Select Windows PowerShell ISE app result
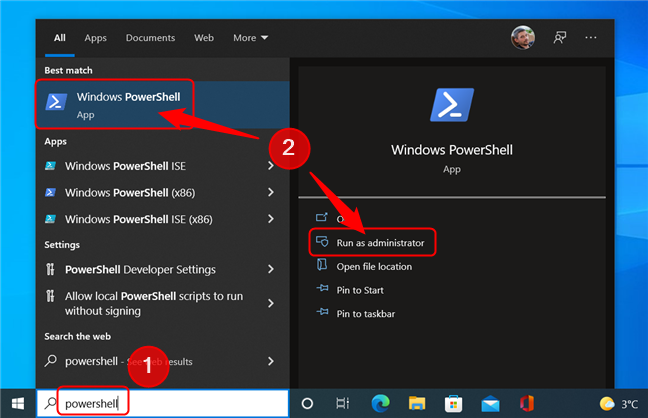Viewport: 648px width, 418px height. 125,166
